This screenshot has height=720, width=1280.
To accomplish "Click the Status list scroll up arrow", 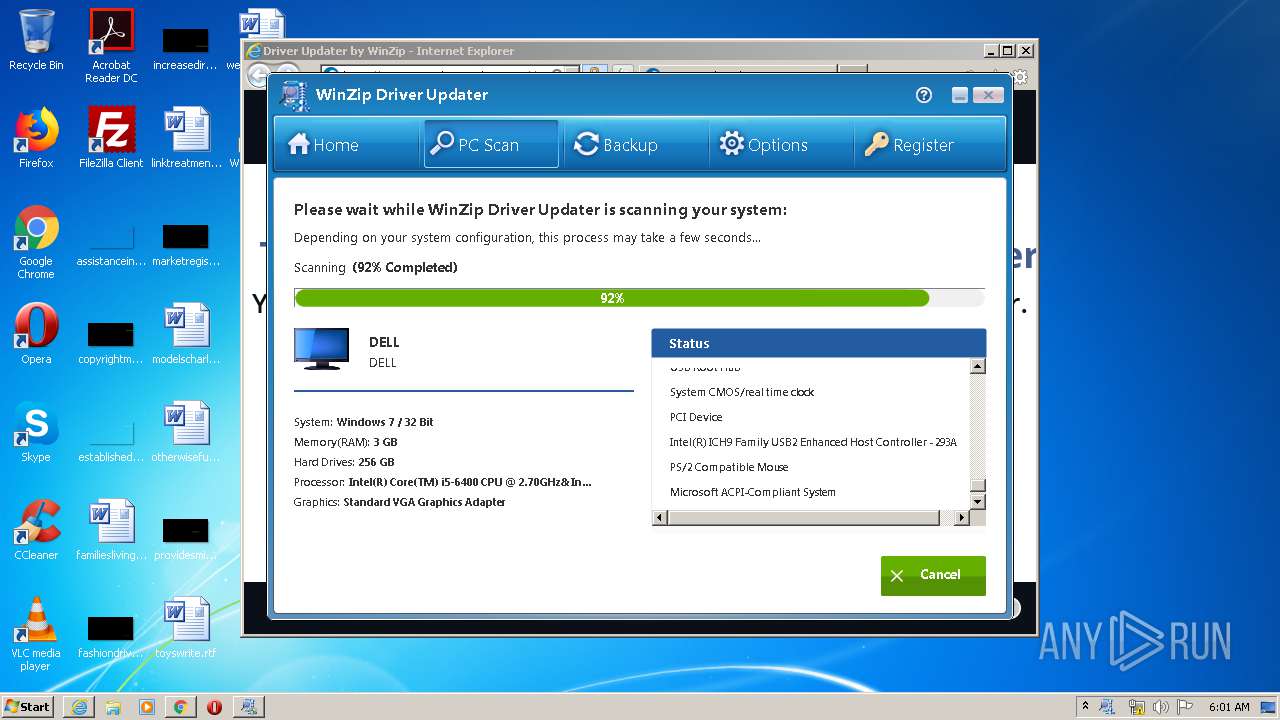I will (978, 366).
